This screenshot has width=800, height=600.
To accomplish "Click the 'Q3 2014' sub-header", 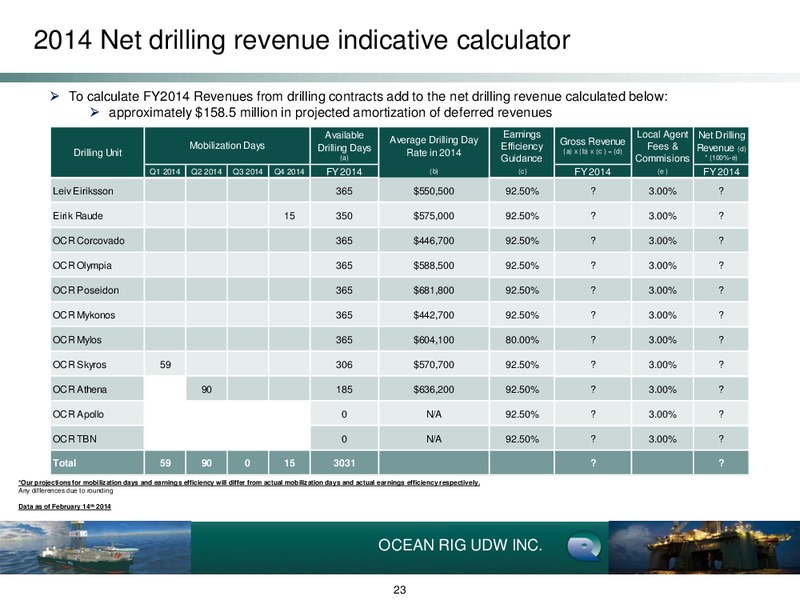I will tap(247, 171).
